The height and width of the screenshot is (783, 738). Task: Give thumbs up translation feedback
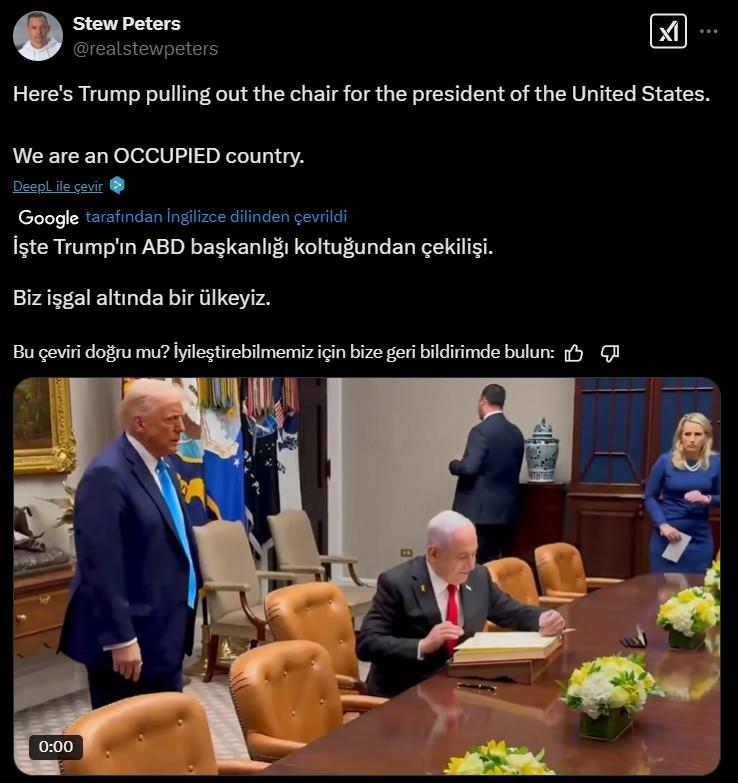(x=573, y=353)
